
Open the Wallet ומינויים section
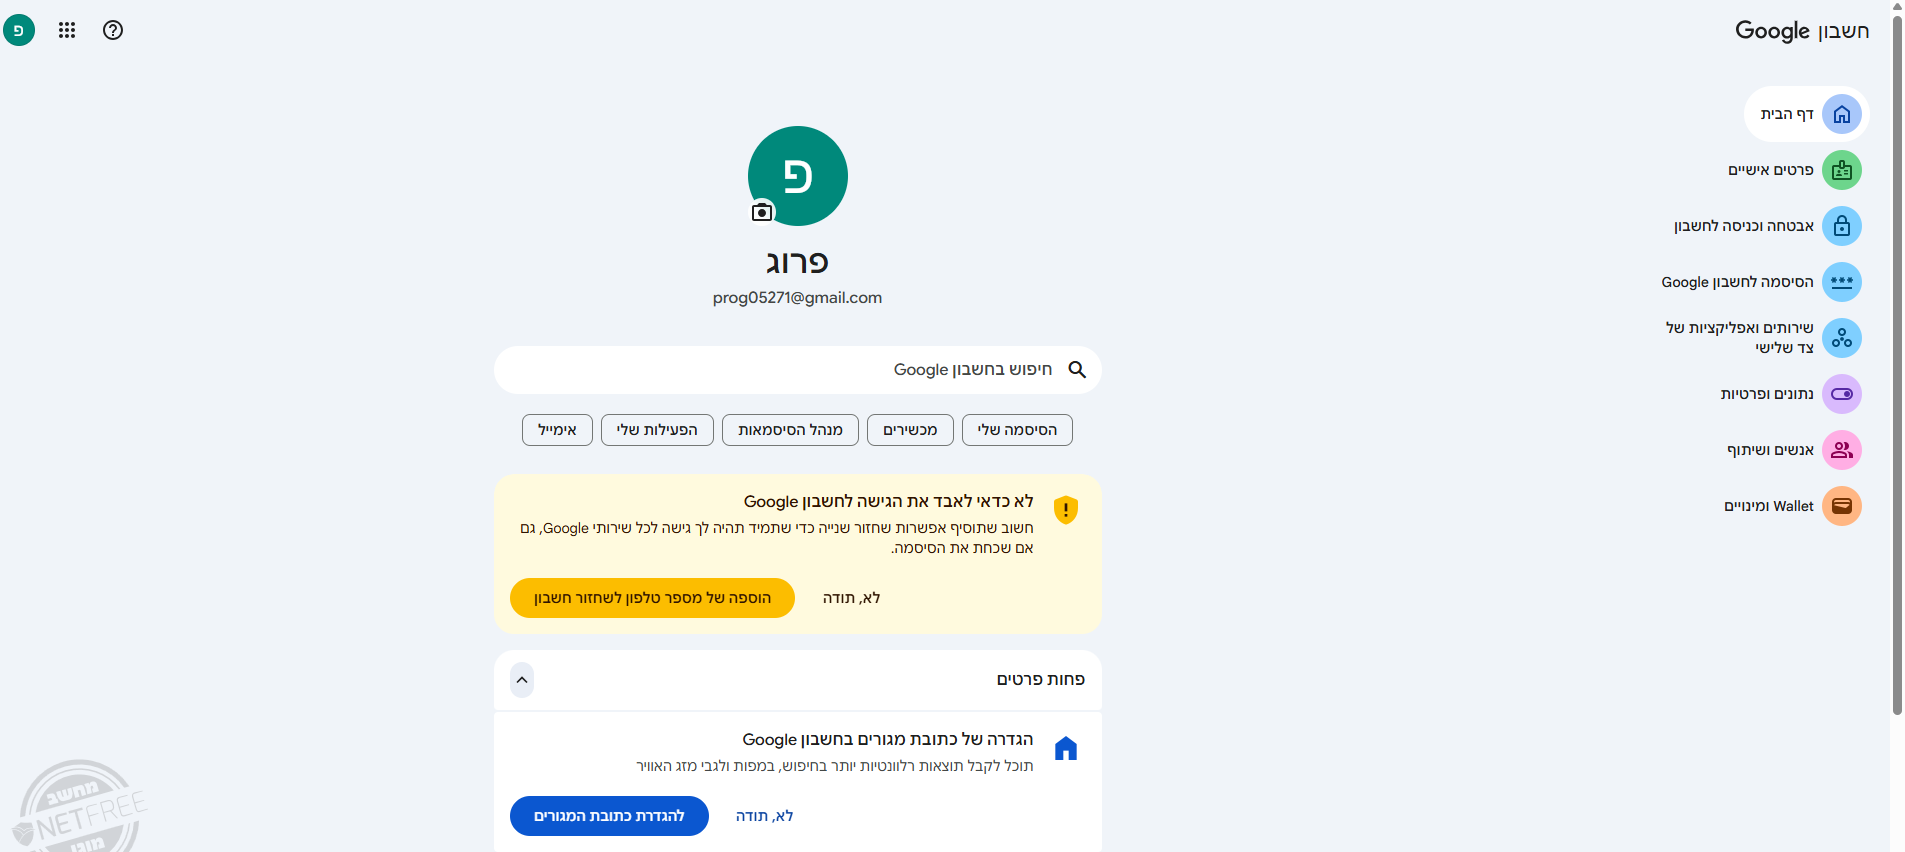click(x=1792, y=506)
